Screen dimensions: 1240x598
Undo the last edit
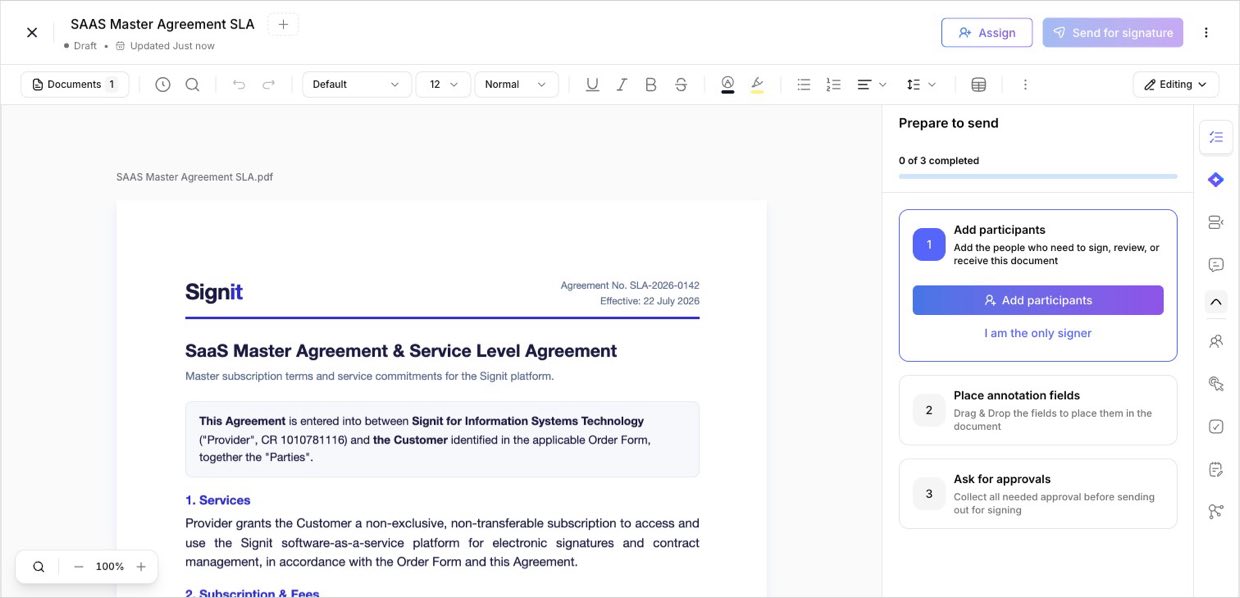point(238,85)
